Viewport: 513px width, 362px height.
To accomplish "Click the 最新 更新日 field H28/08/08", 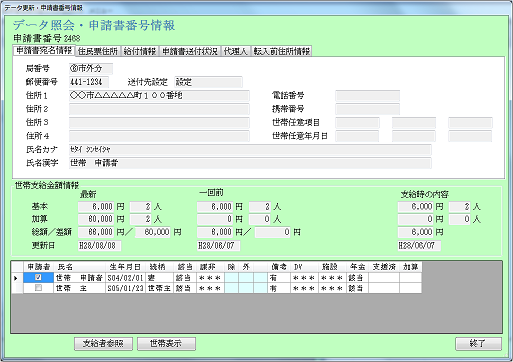I will point(100,246).
